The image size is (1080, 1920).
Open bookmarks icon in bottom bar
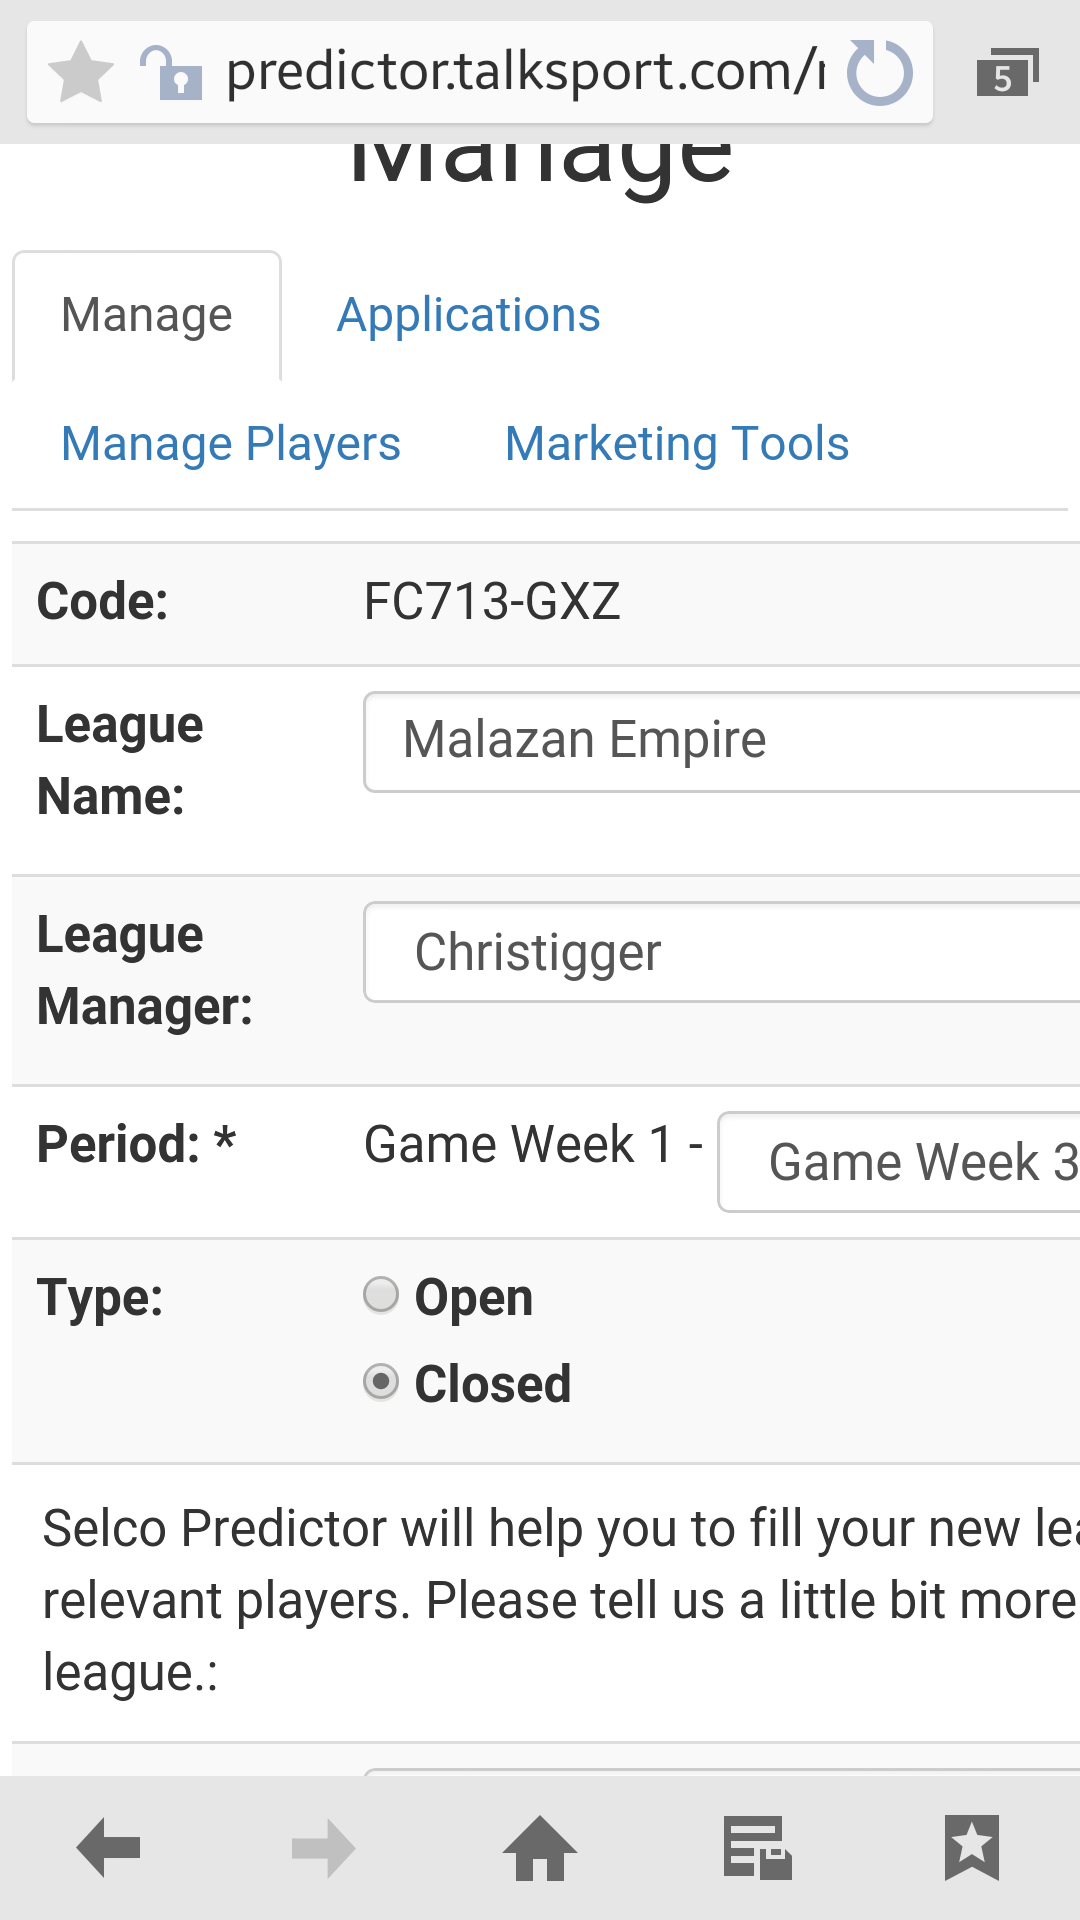[972, 1848]
